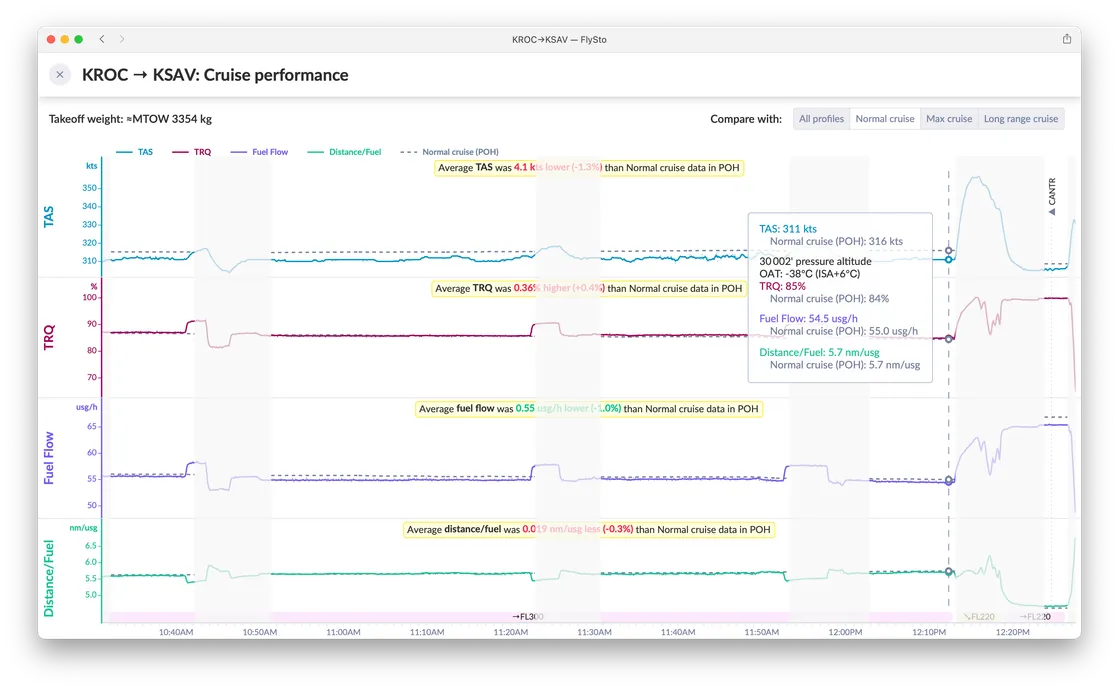Image resolution: width=1120 pixels, height=690 pixels.
Task: Open the share icon in title bar
Action: (1066, 39)
